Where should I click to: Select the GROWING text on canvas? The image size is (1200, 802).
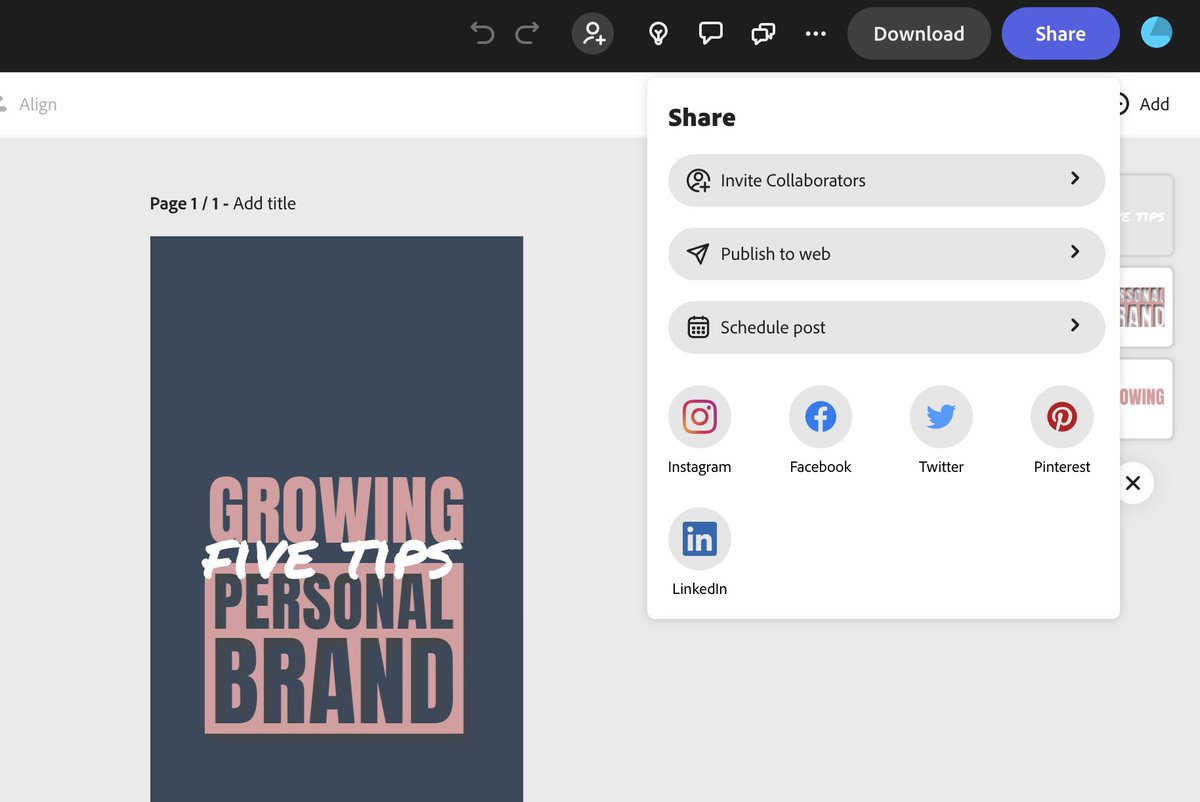click(336, 508)
